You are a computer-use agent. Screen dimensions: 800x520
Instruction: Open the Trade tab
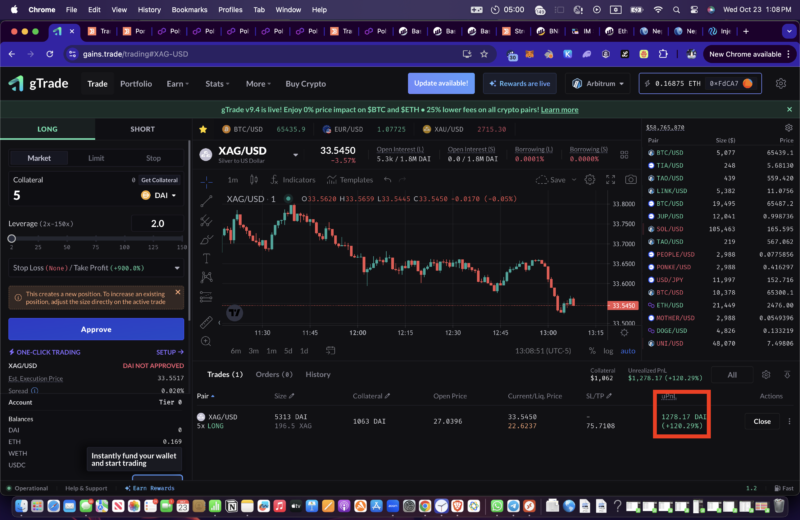[97, 84]
